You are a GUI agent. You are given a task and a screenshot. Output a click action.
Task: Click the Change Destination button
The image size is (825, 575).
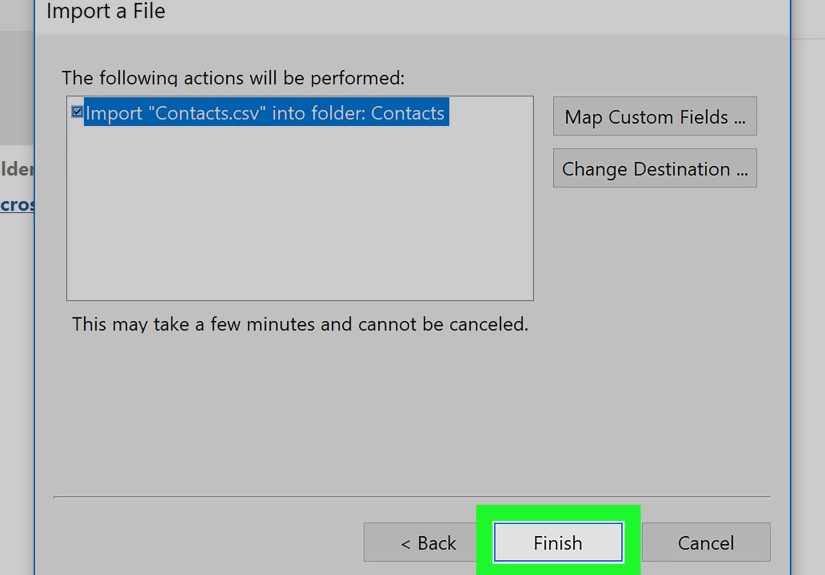click(654, 169)
